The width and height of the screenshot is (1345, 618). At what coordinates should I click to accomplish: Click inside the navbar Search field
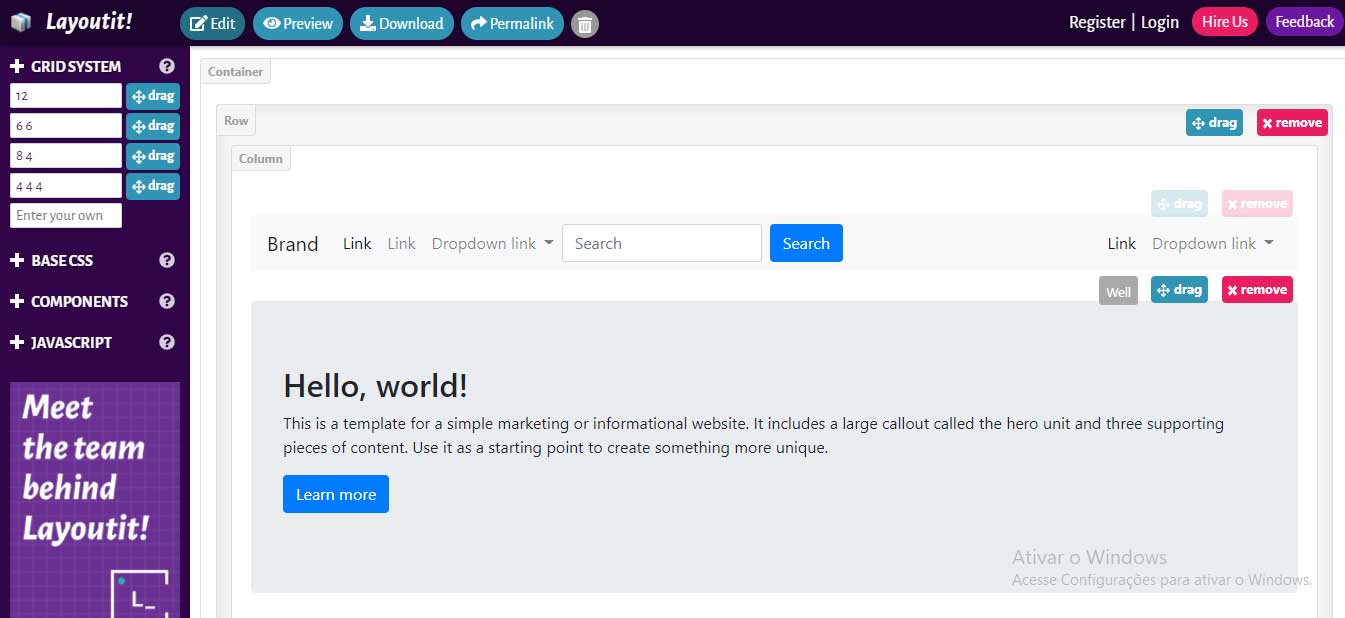point(661,243)
